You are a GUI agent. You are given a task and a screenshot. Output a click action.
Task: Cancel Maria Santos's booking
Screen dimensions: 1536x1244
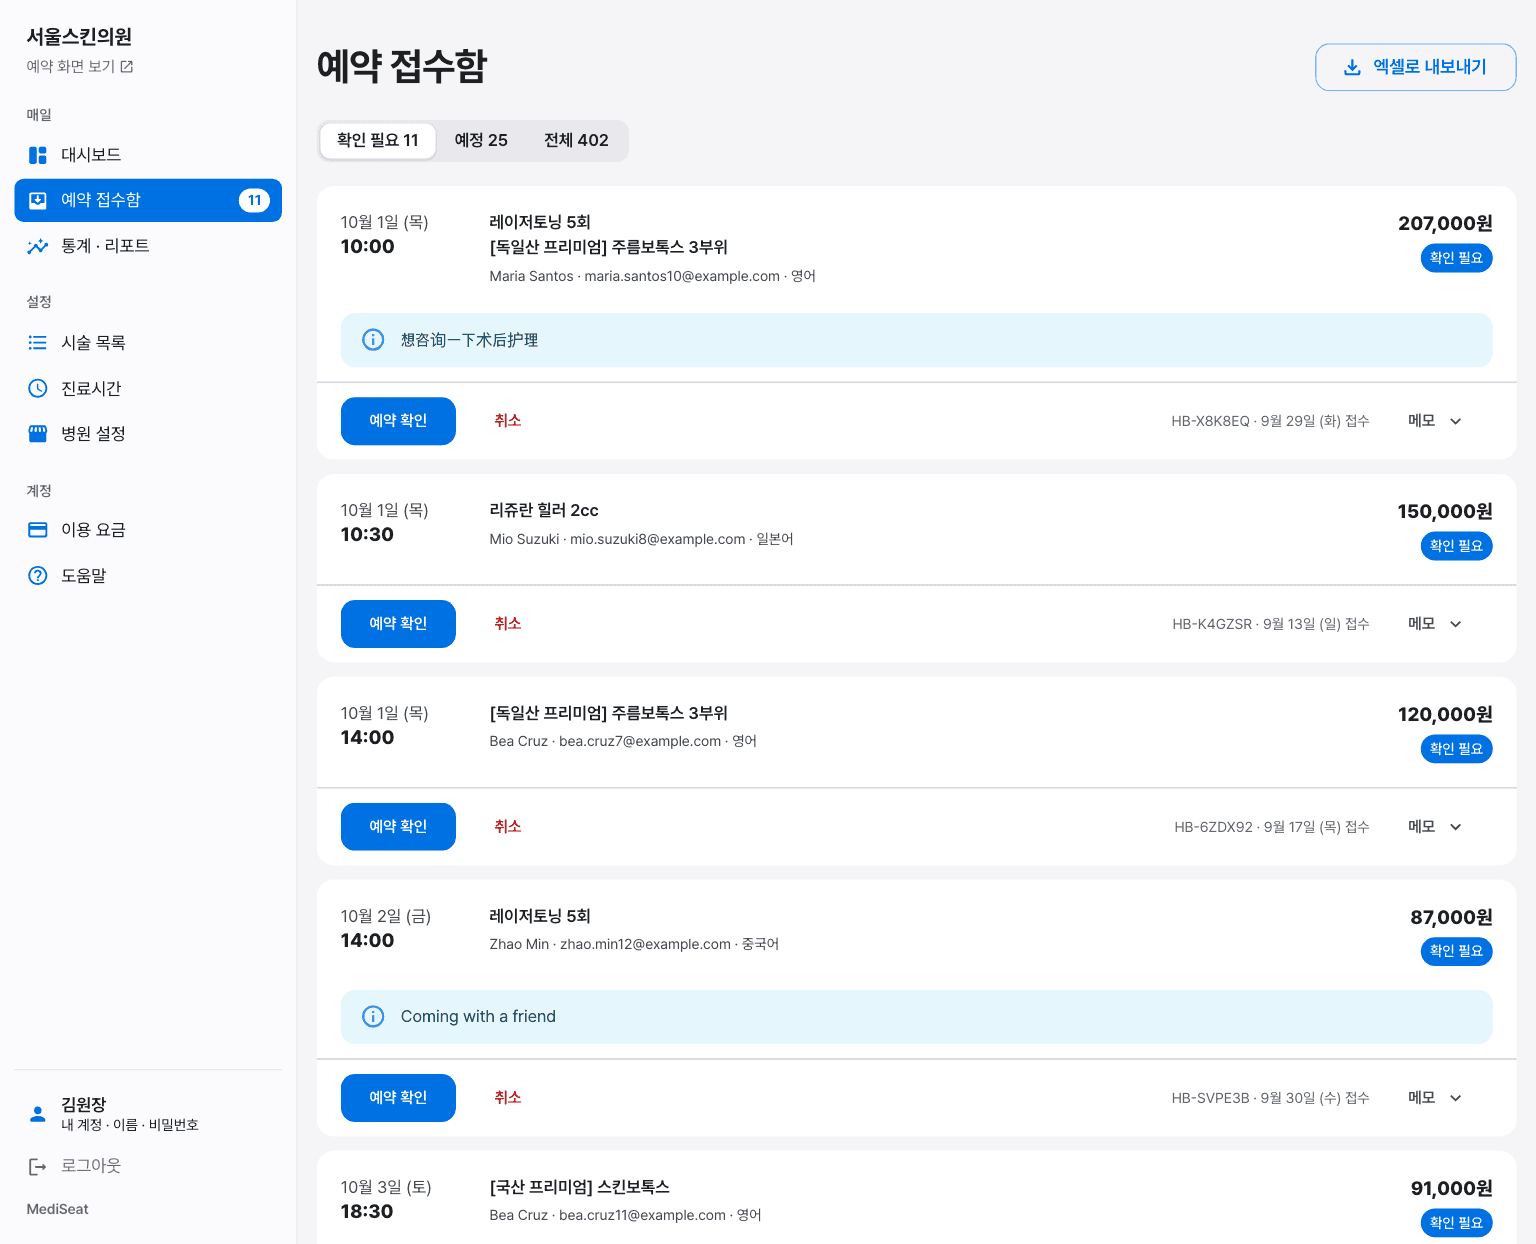click(x=508, y=421)
